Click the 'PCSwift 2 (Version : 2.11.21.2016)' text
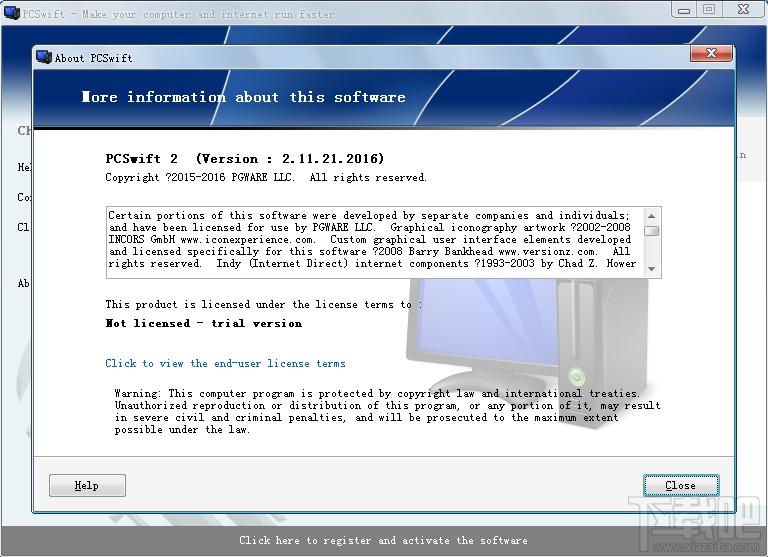This screenshot has height=557, width=768. (x=245, y=159)
